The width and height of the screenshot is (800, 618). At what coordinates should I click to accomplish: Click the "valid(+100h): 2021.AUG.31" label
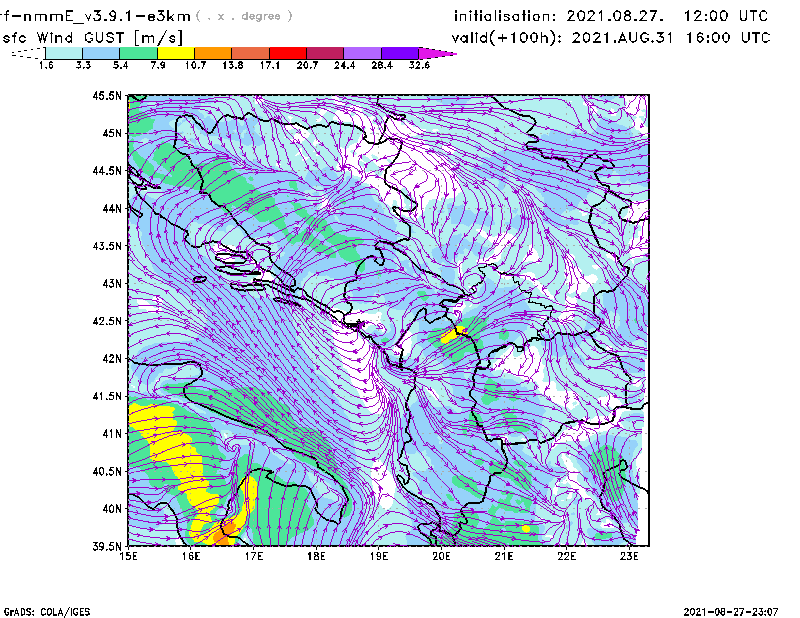[562, 38]
